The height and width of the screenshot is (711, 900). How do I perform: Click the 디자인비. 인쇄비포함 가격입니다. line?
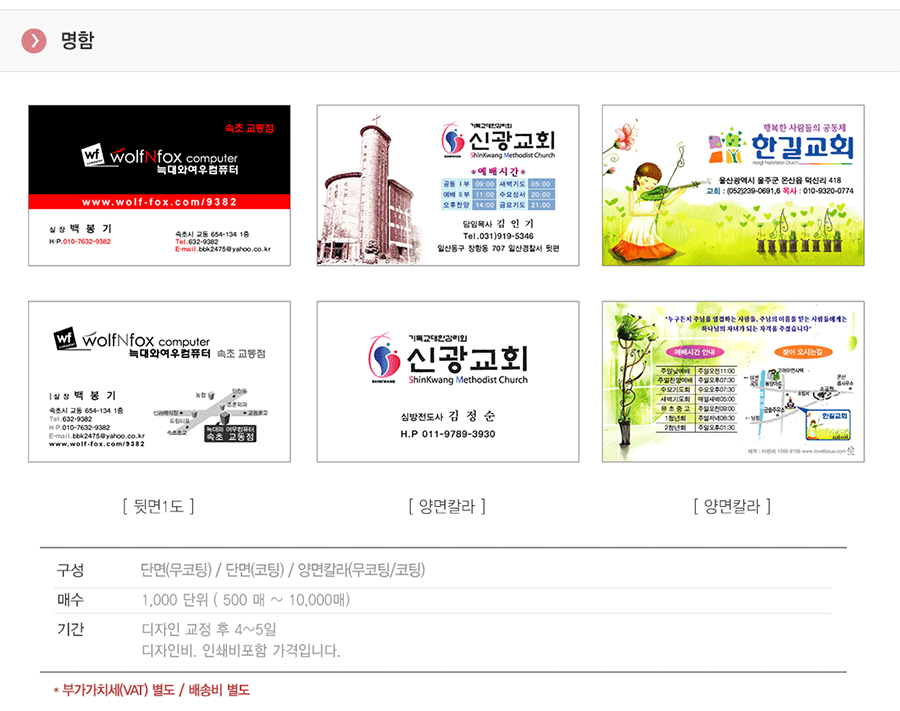241,651
